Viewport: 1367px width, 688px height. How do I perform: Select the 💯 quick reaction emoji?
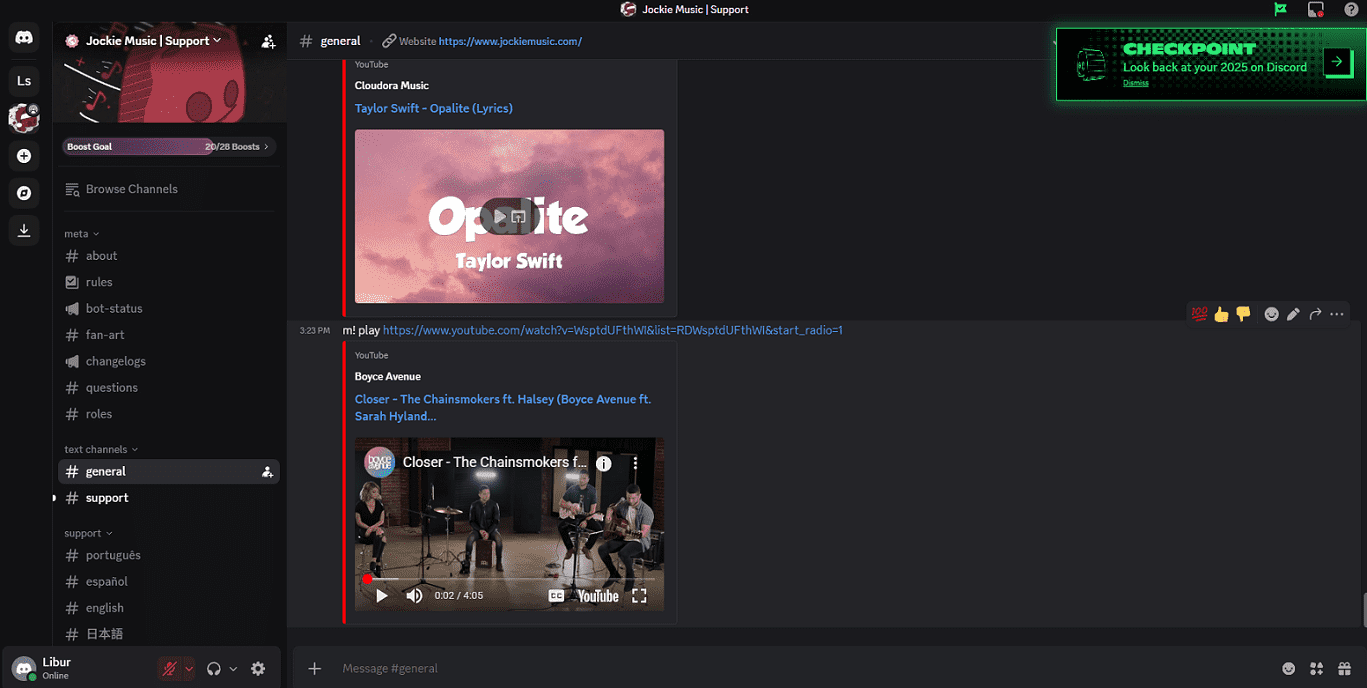pos(1199,313)
